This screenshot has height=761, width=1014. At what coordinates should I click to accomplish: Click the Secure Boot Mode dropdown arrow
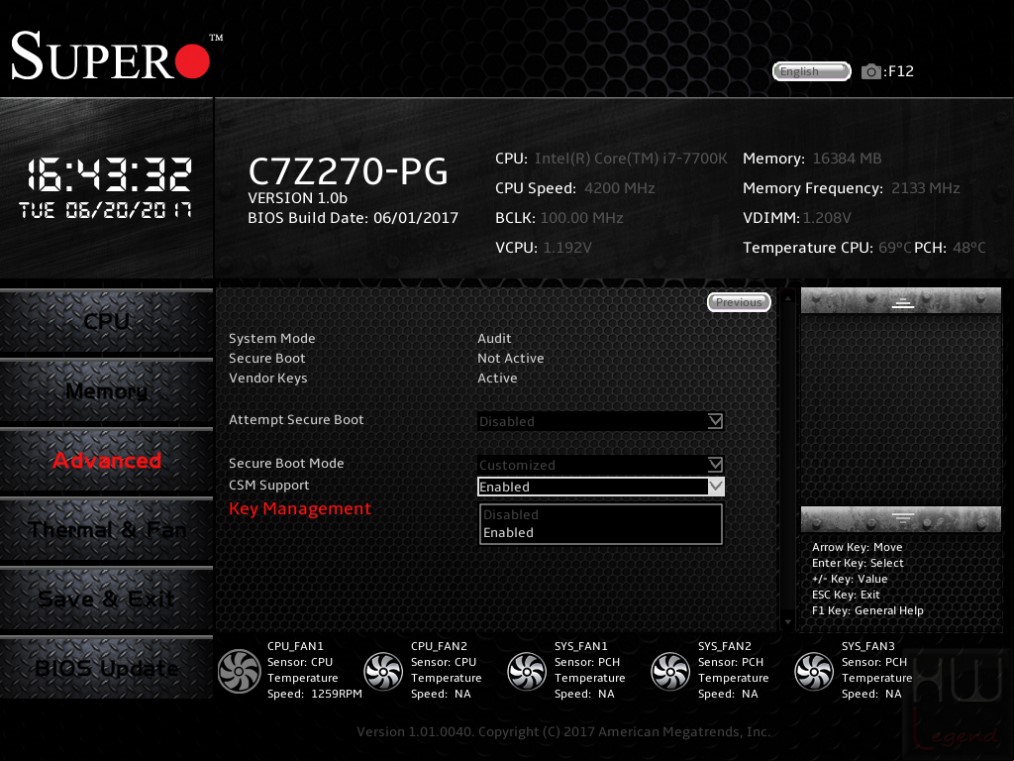715,464
